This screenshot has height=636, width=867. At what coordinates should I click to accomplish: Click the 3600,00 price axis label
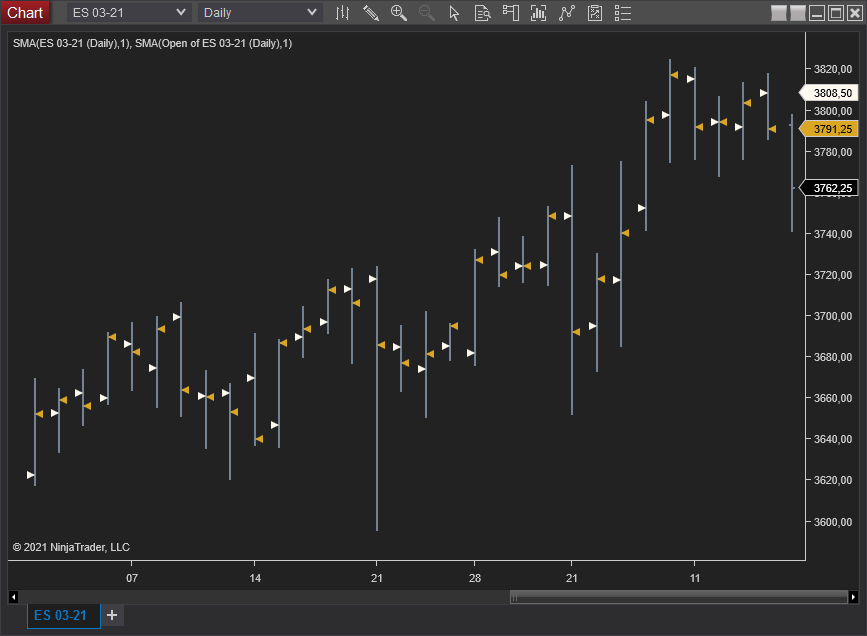click(x=833, y=522)
